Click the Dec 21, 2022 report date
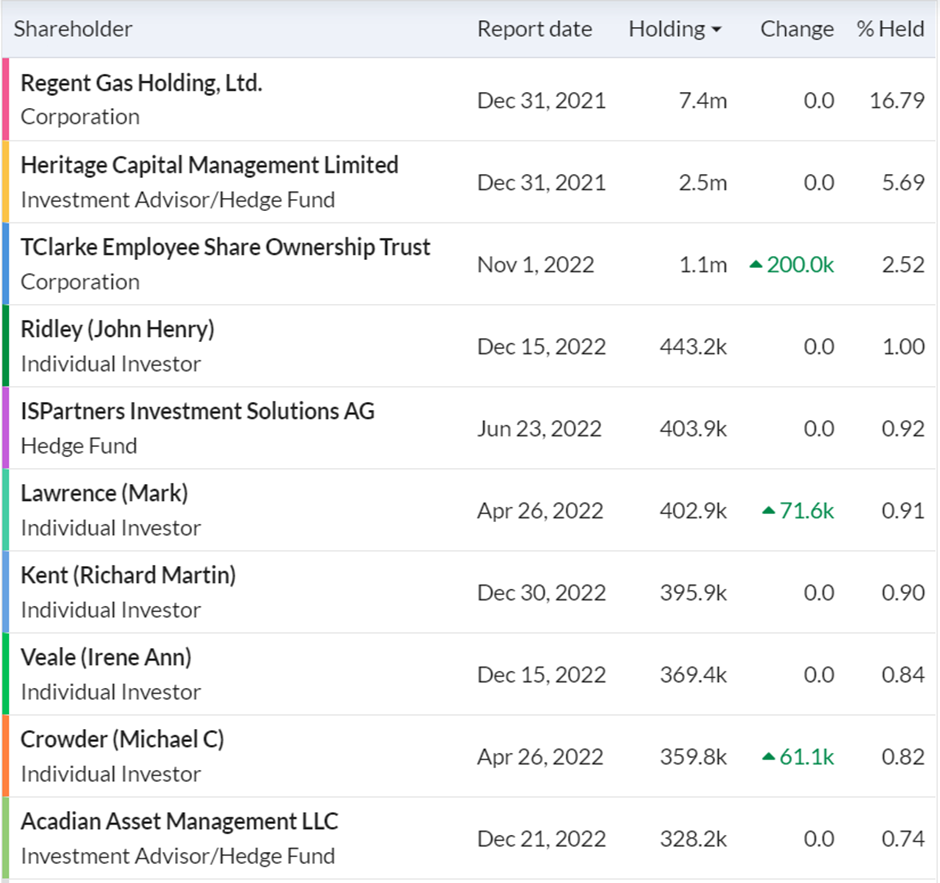 [x=541, y=839]
